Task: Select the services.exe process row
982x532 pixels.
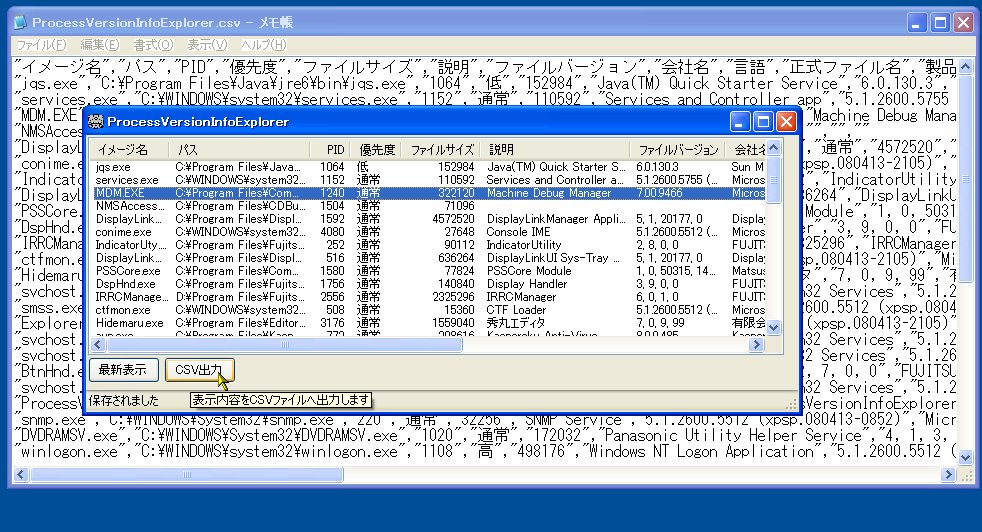Action: coord(429,180)
